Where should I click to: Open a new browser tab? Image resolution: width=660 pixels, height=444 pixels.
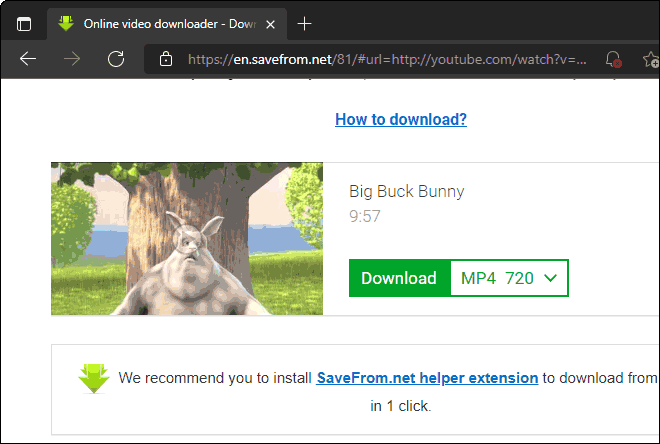coord(304,24)
